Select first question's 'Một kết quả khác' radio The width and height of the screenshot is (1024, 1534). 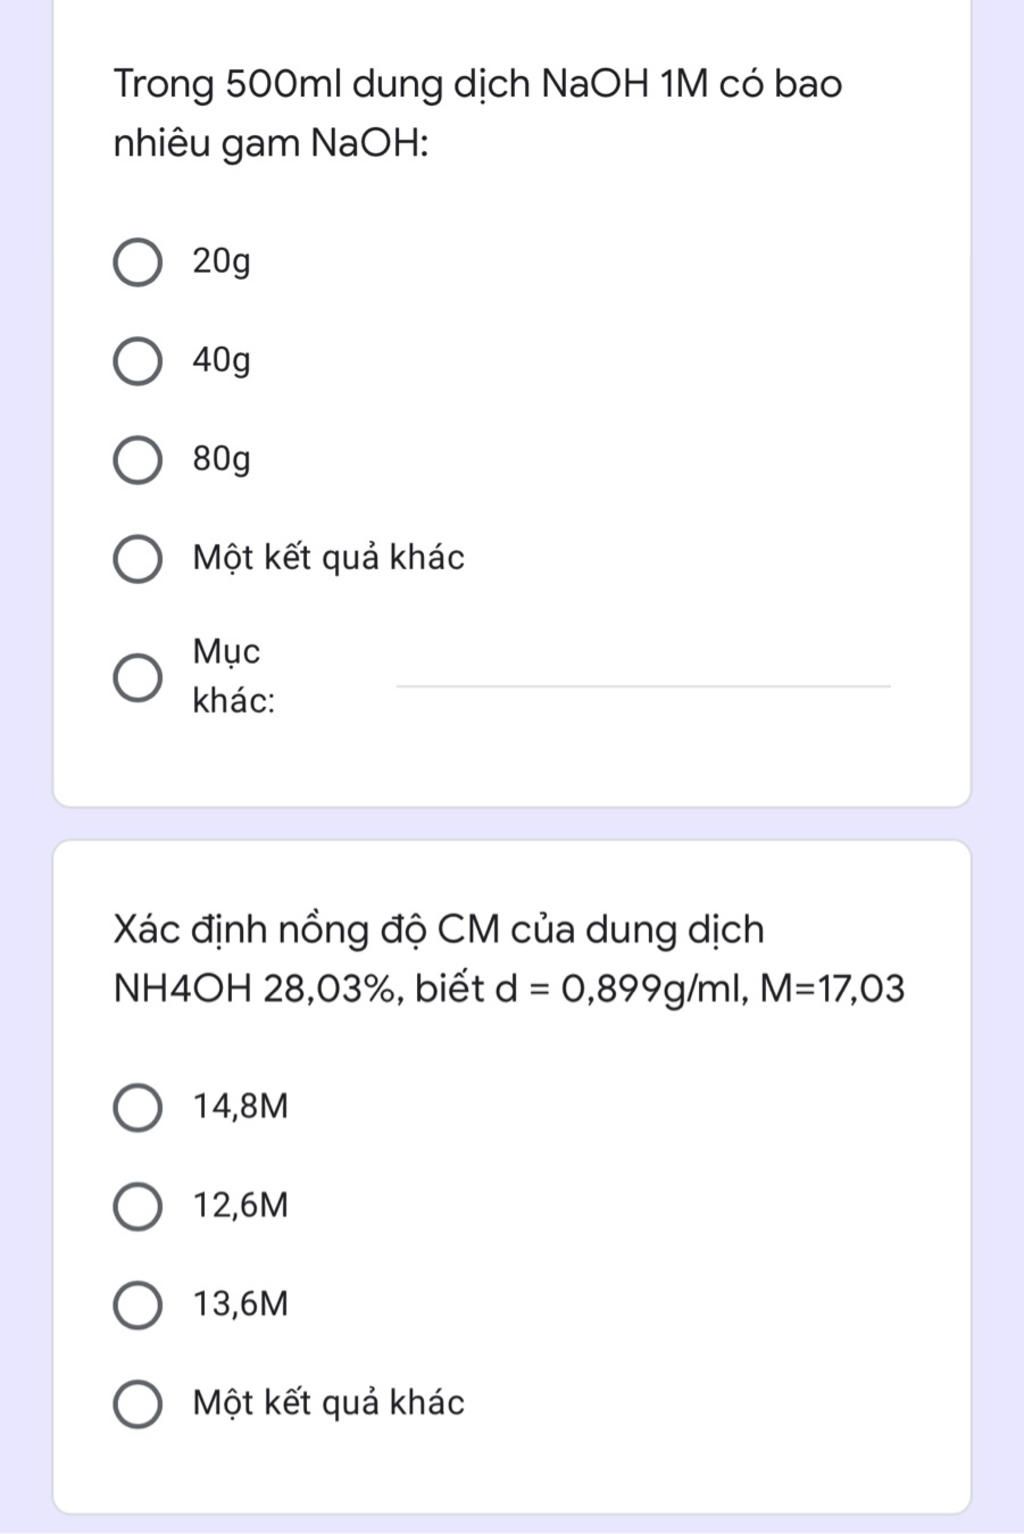[138, 559]
